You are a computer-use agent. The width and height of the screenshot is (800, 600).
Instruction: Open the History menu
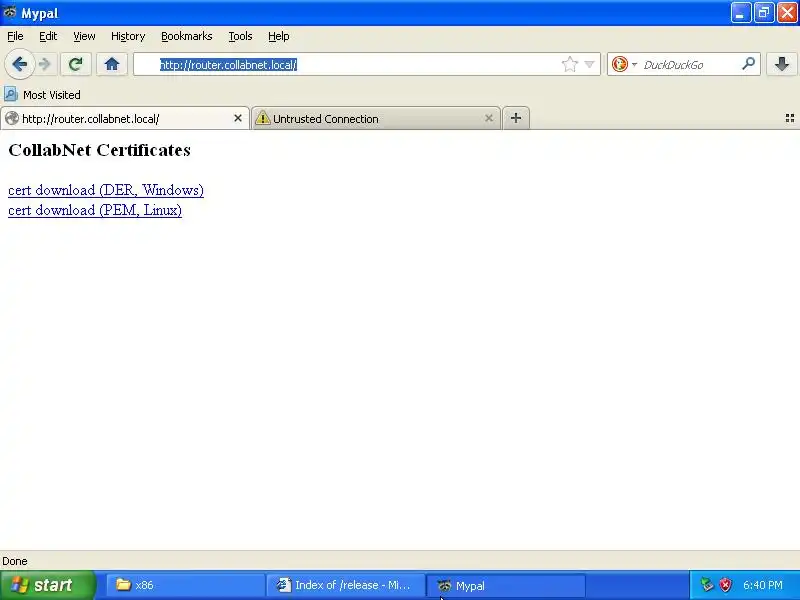coord(128,36)
